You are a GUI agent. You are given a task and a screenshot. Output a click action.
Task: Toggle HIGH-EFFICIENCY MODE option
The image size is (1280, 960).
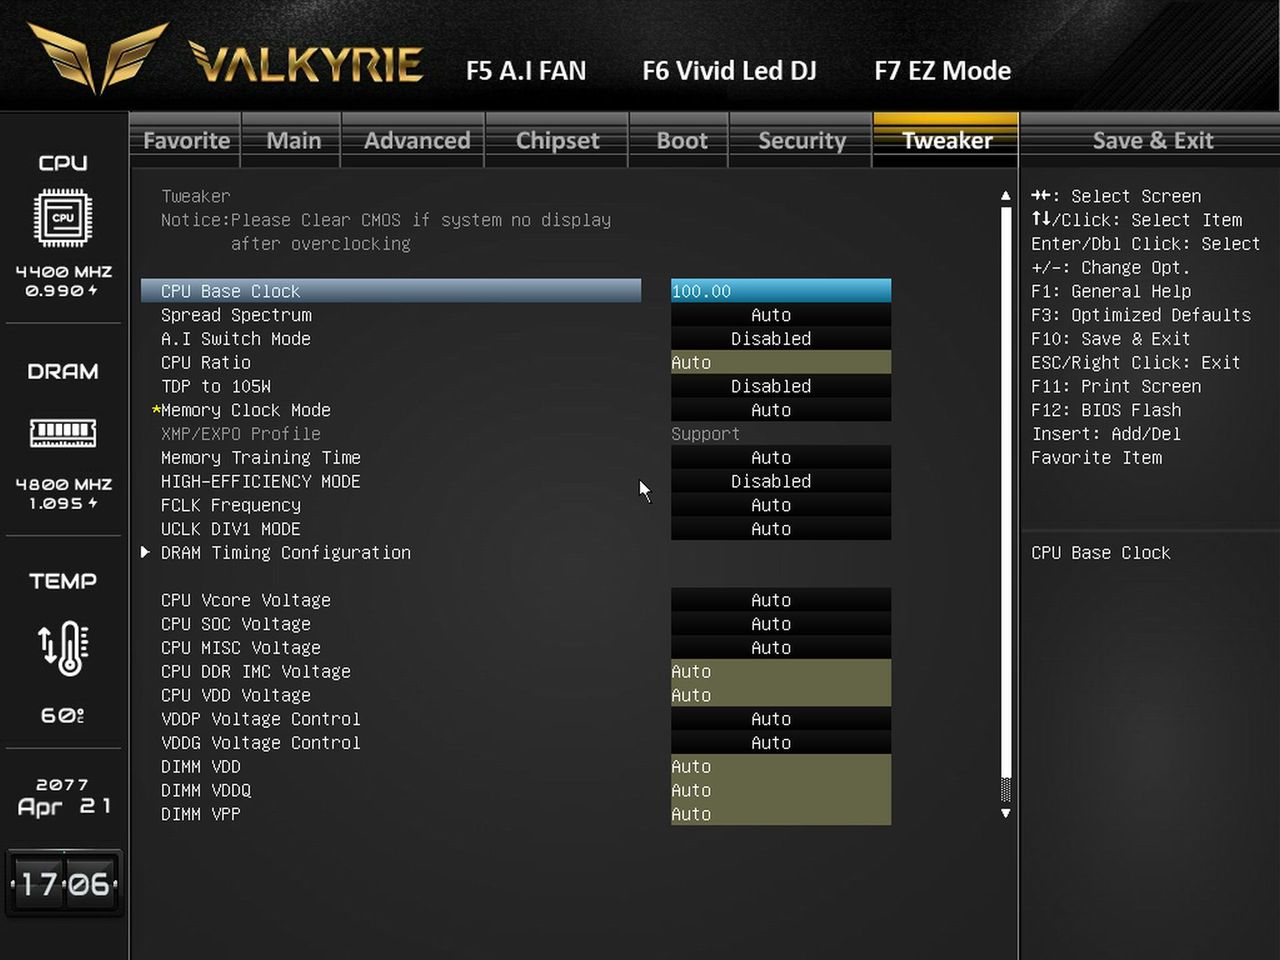coord(781,482)
